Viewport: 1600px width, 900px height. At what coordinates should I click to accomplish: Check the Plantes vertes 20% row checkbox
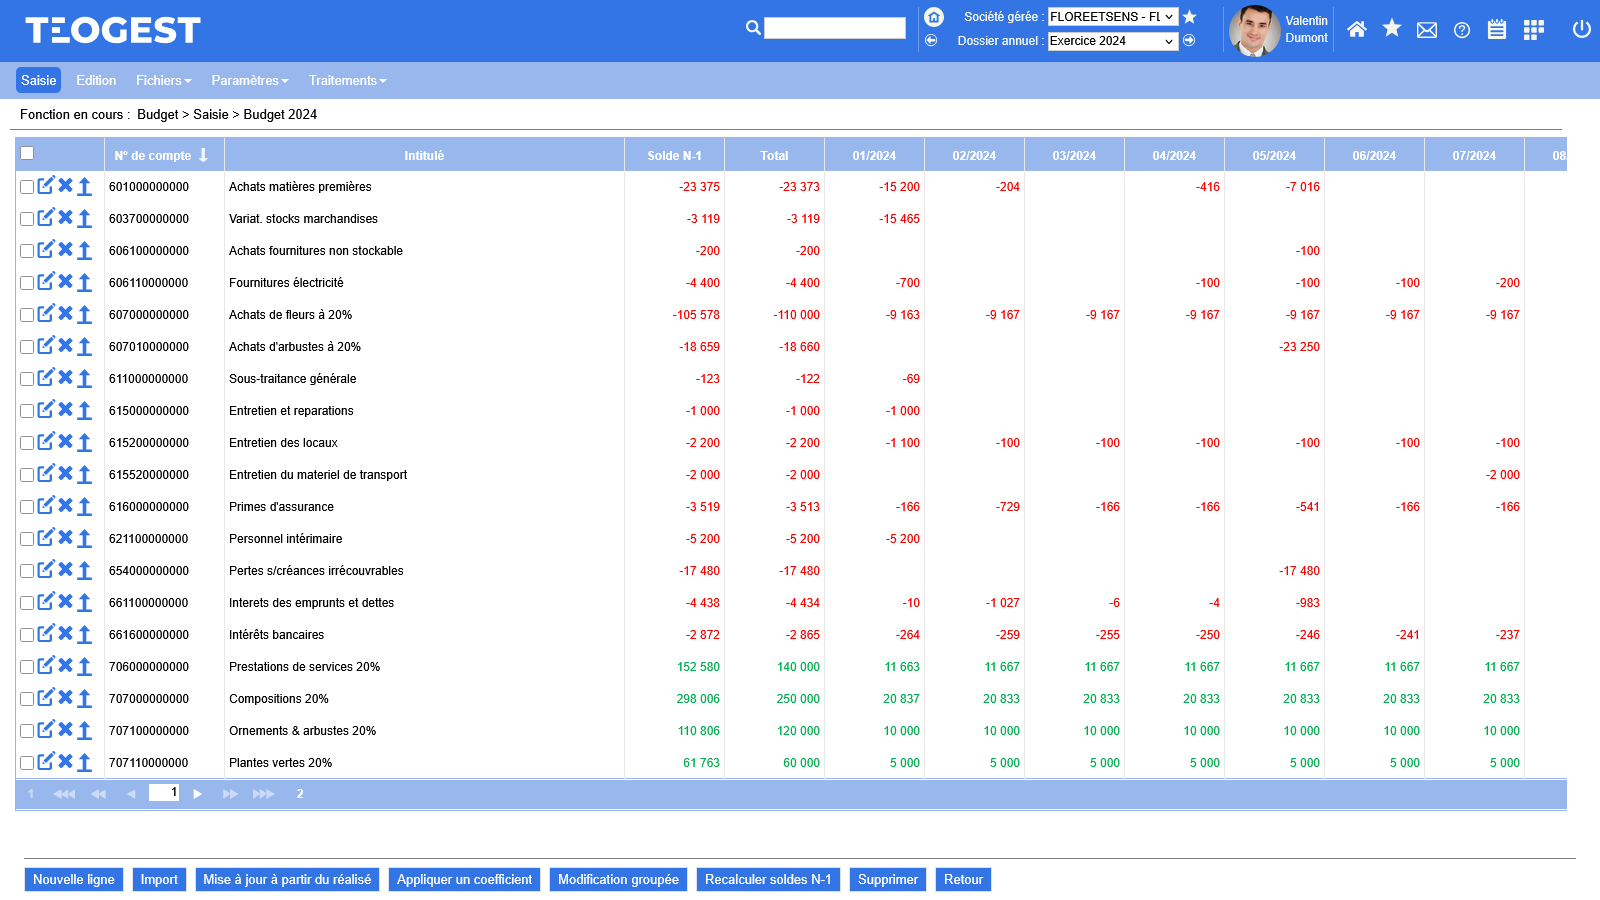pyautogui.click(x=27, y=763)
